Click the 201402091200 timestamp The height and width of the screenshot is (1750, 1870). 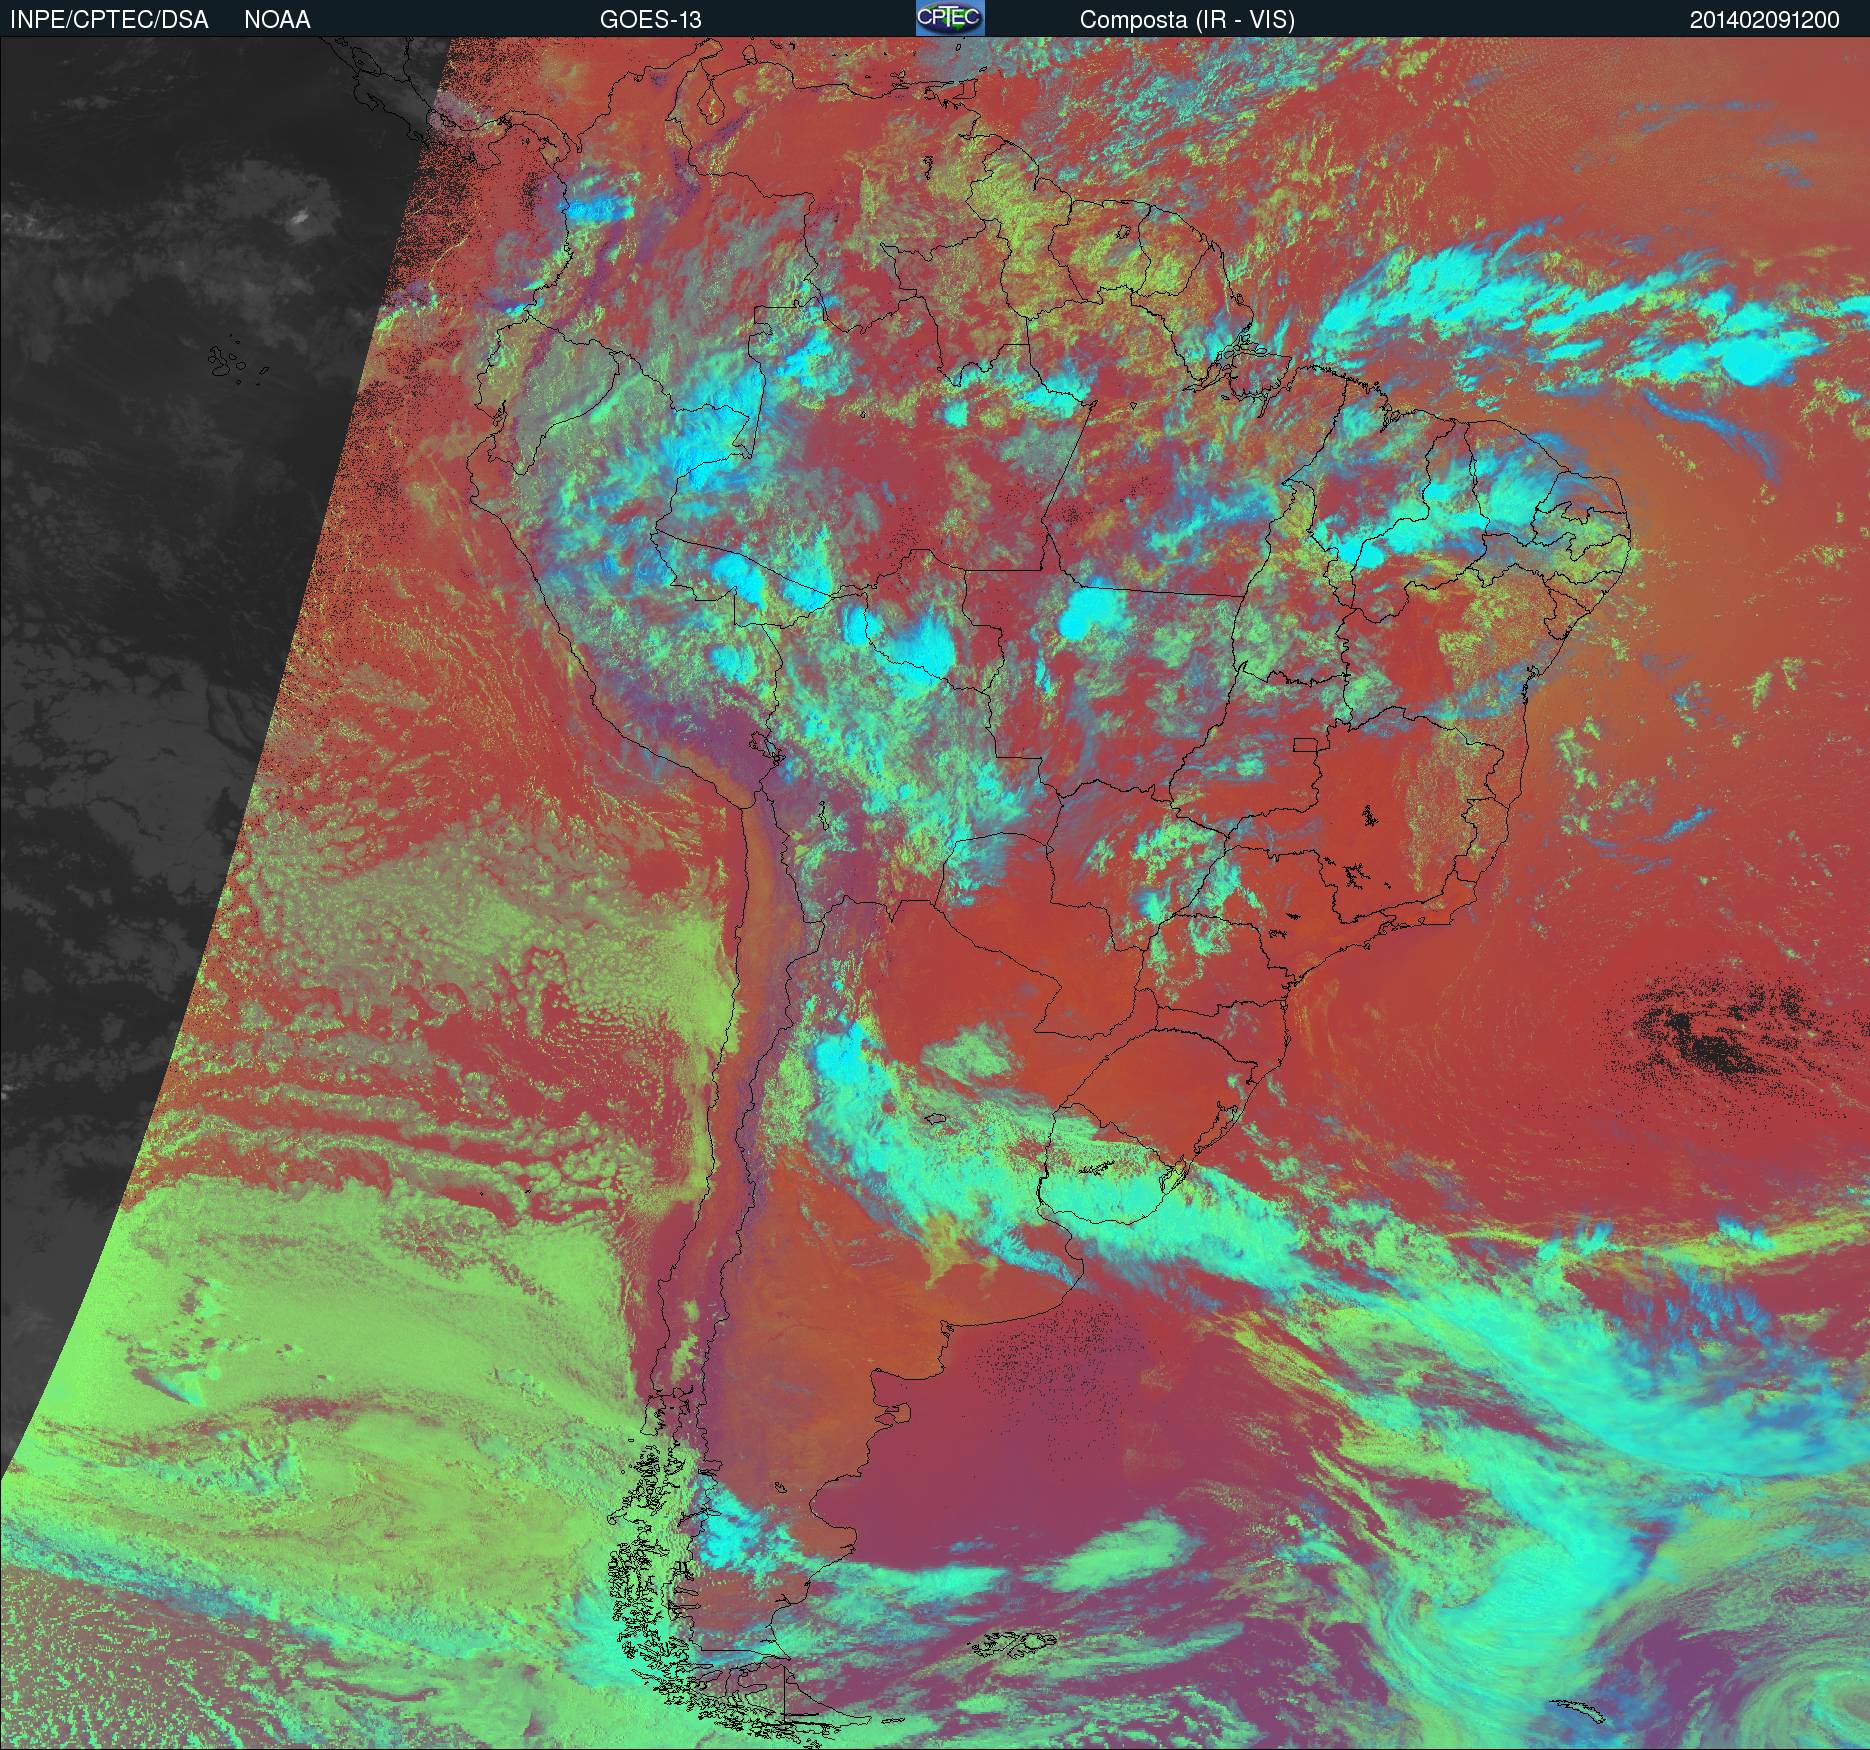[1765, 20]
